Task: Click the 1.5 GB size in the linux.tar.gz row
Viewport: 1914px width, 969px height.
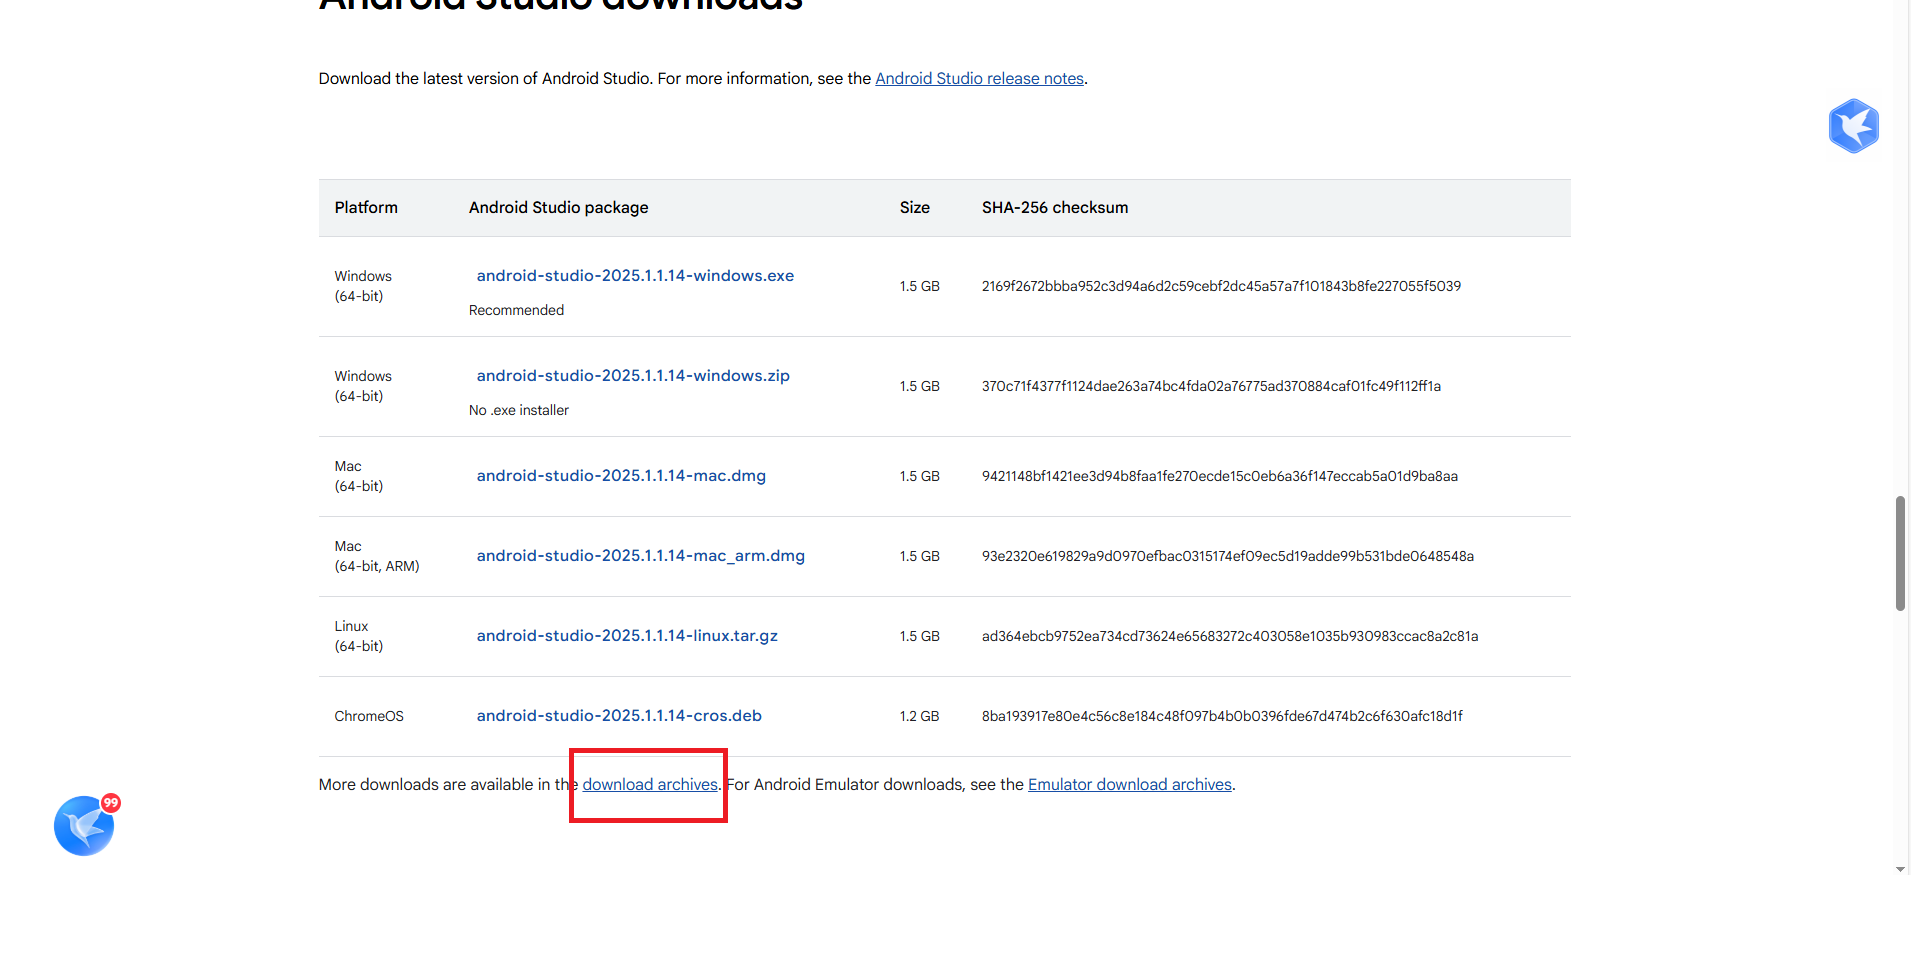Action: 919,636
